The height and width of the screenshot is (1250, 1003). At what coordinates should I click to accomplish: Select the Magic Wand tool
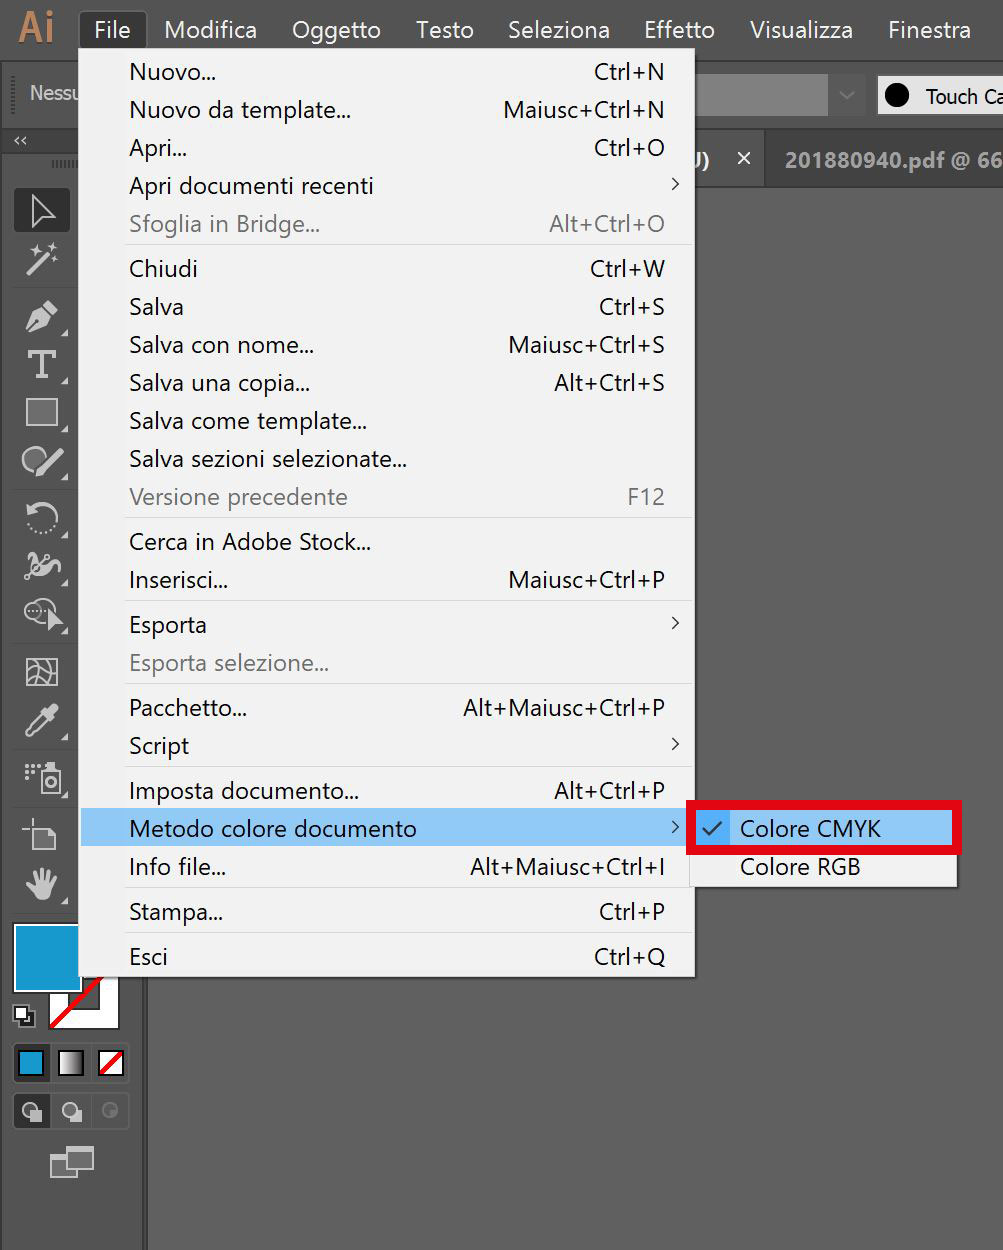click(41, 259)
